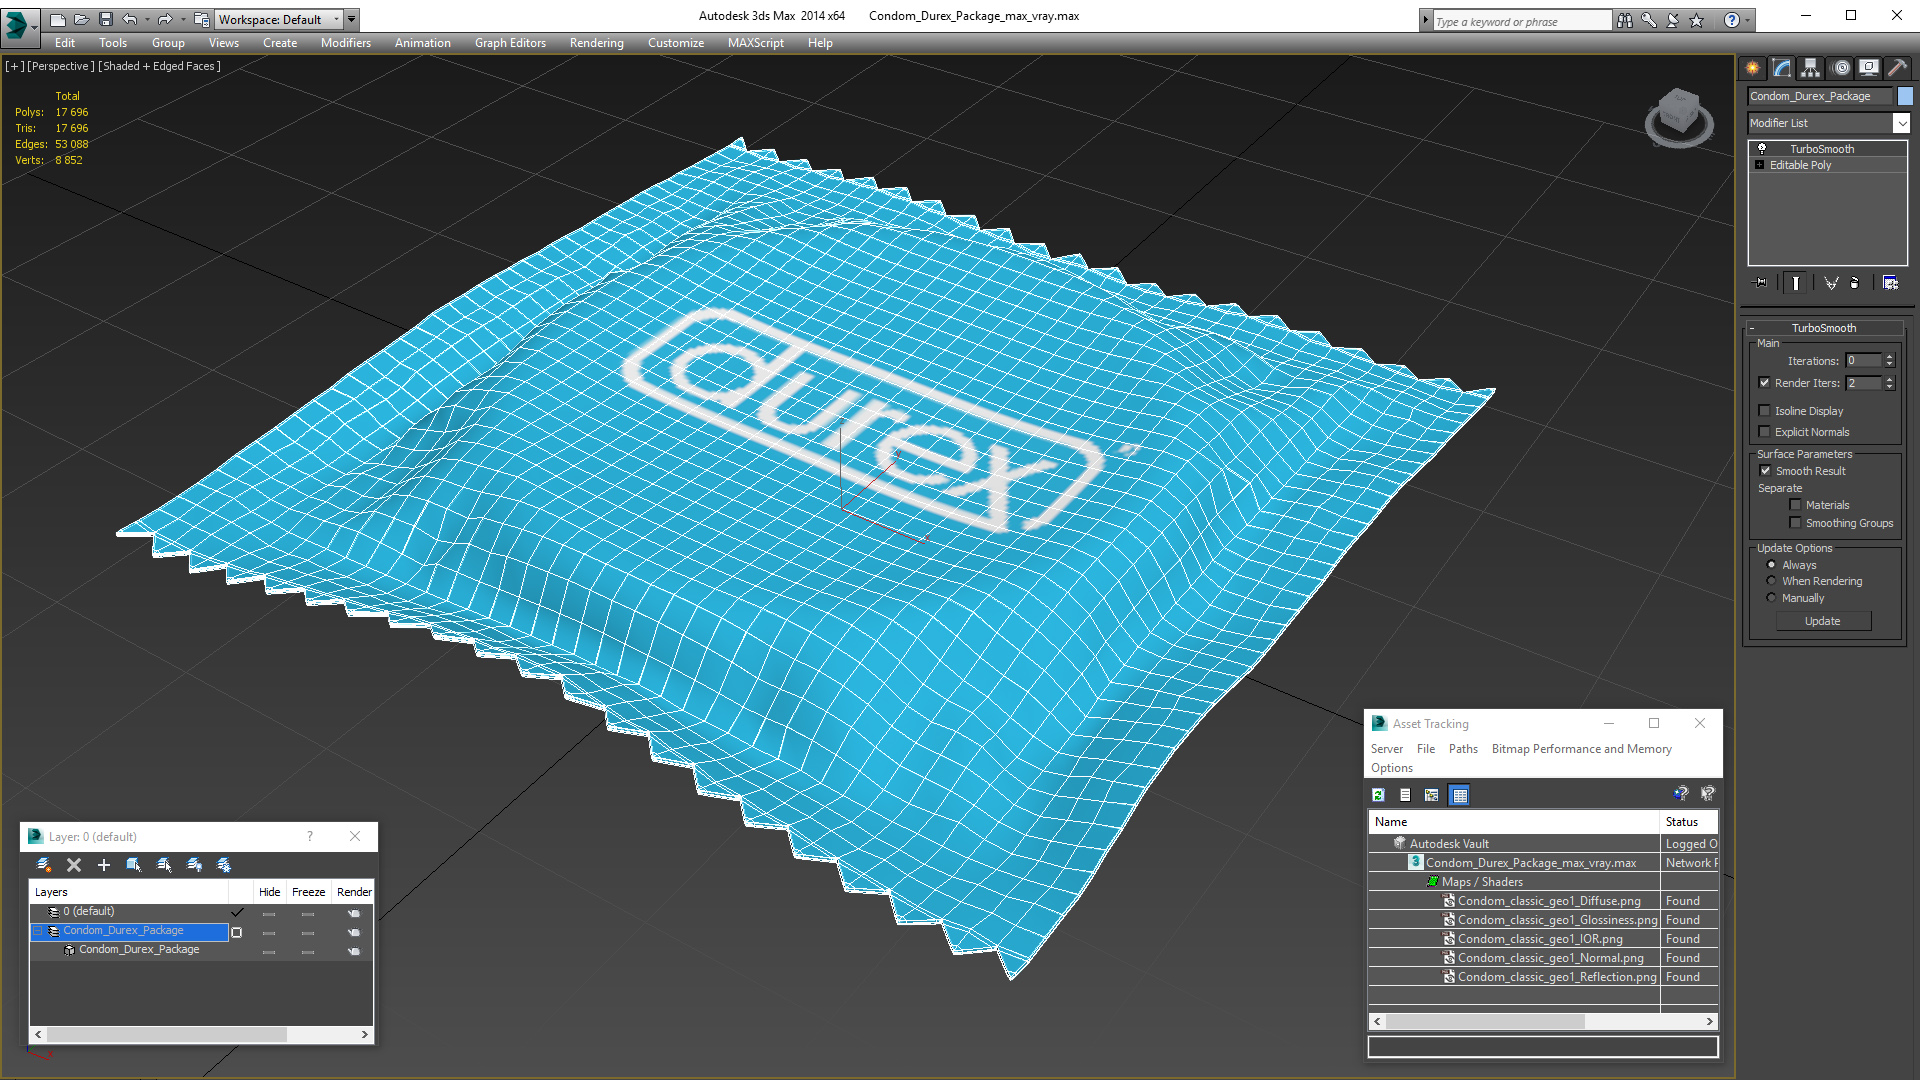Click Select Highlighted Objects icon in Layer dialog
Screen dimensions: 1920x1080
tap(134, 865)
